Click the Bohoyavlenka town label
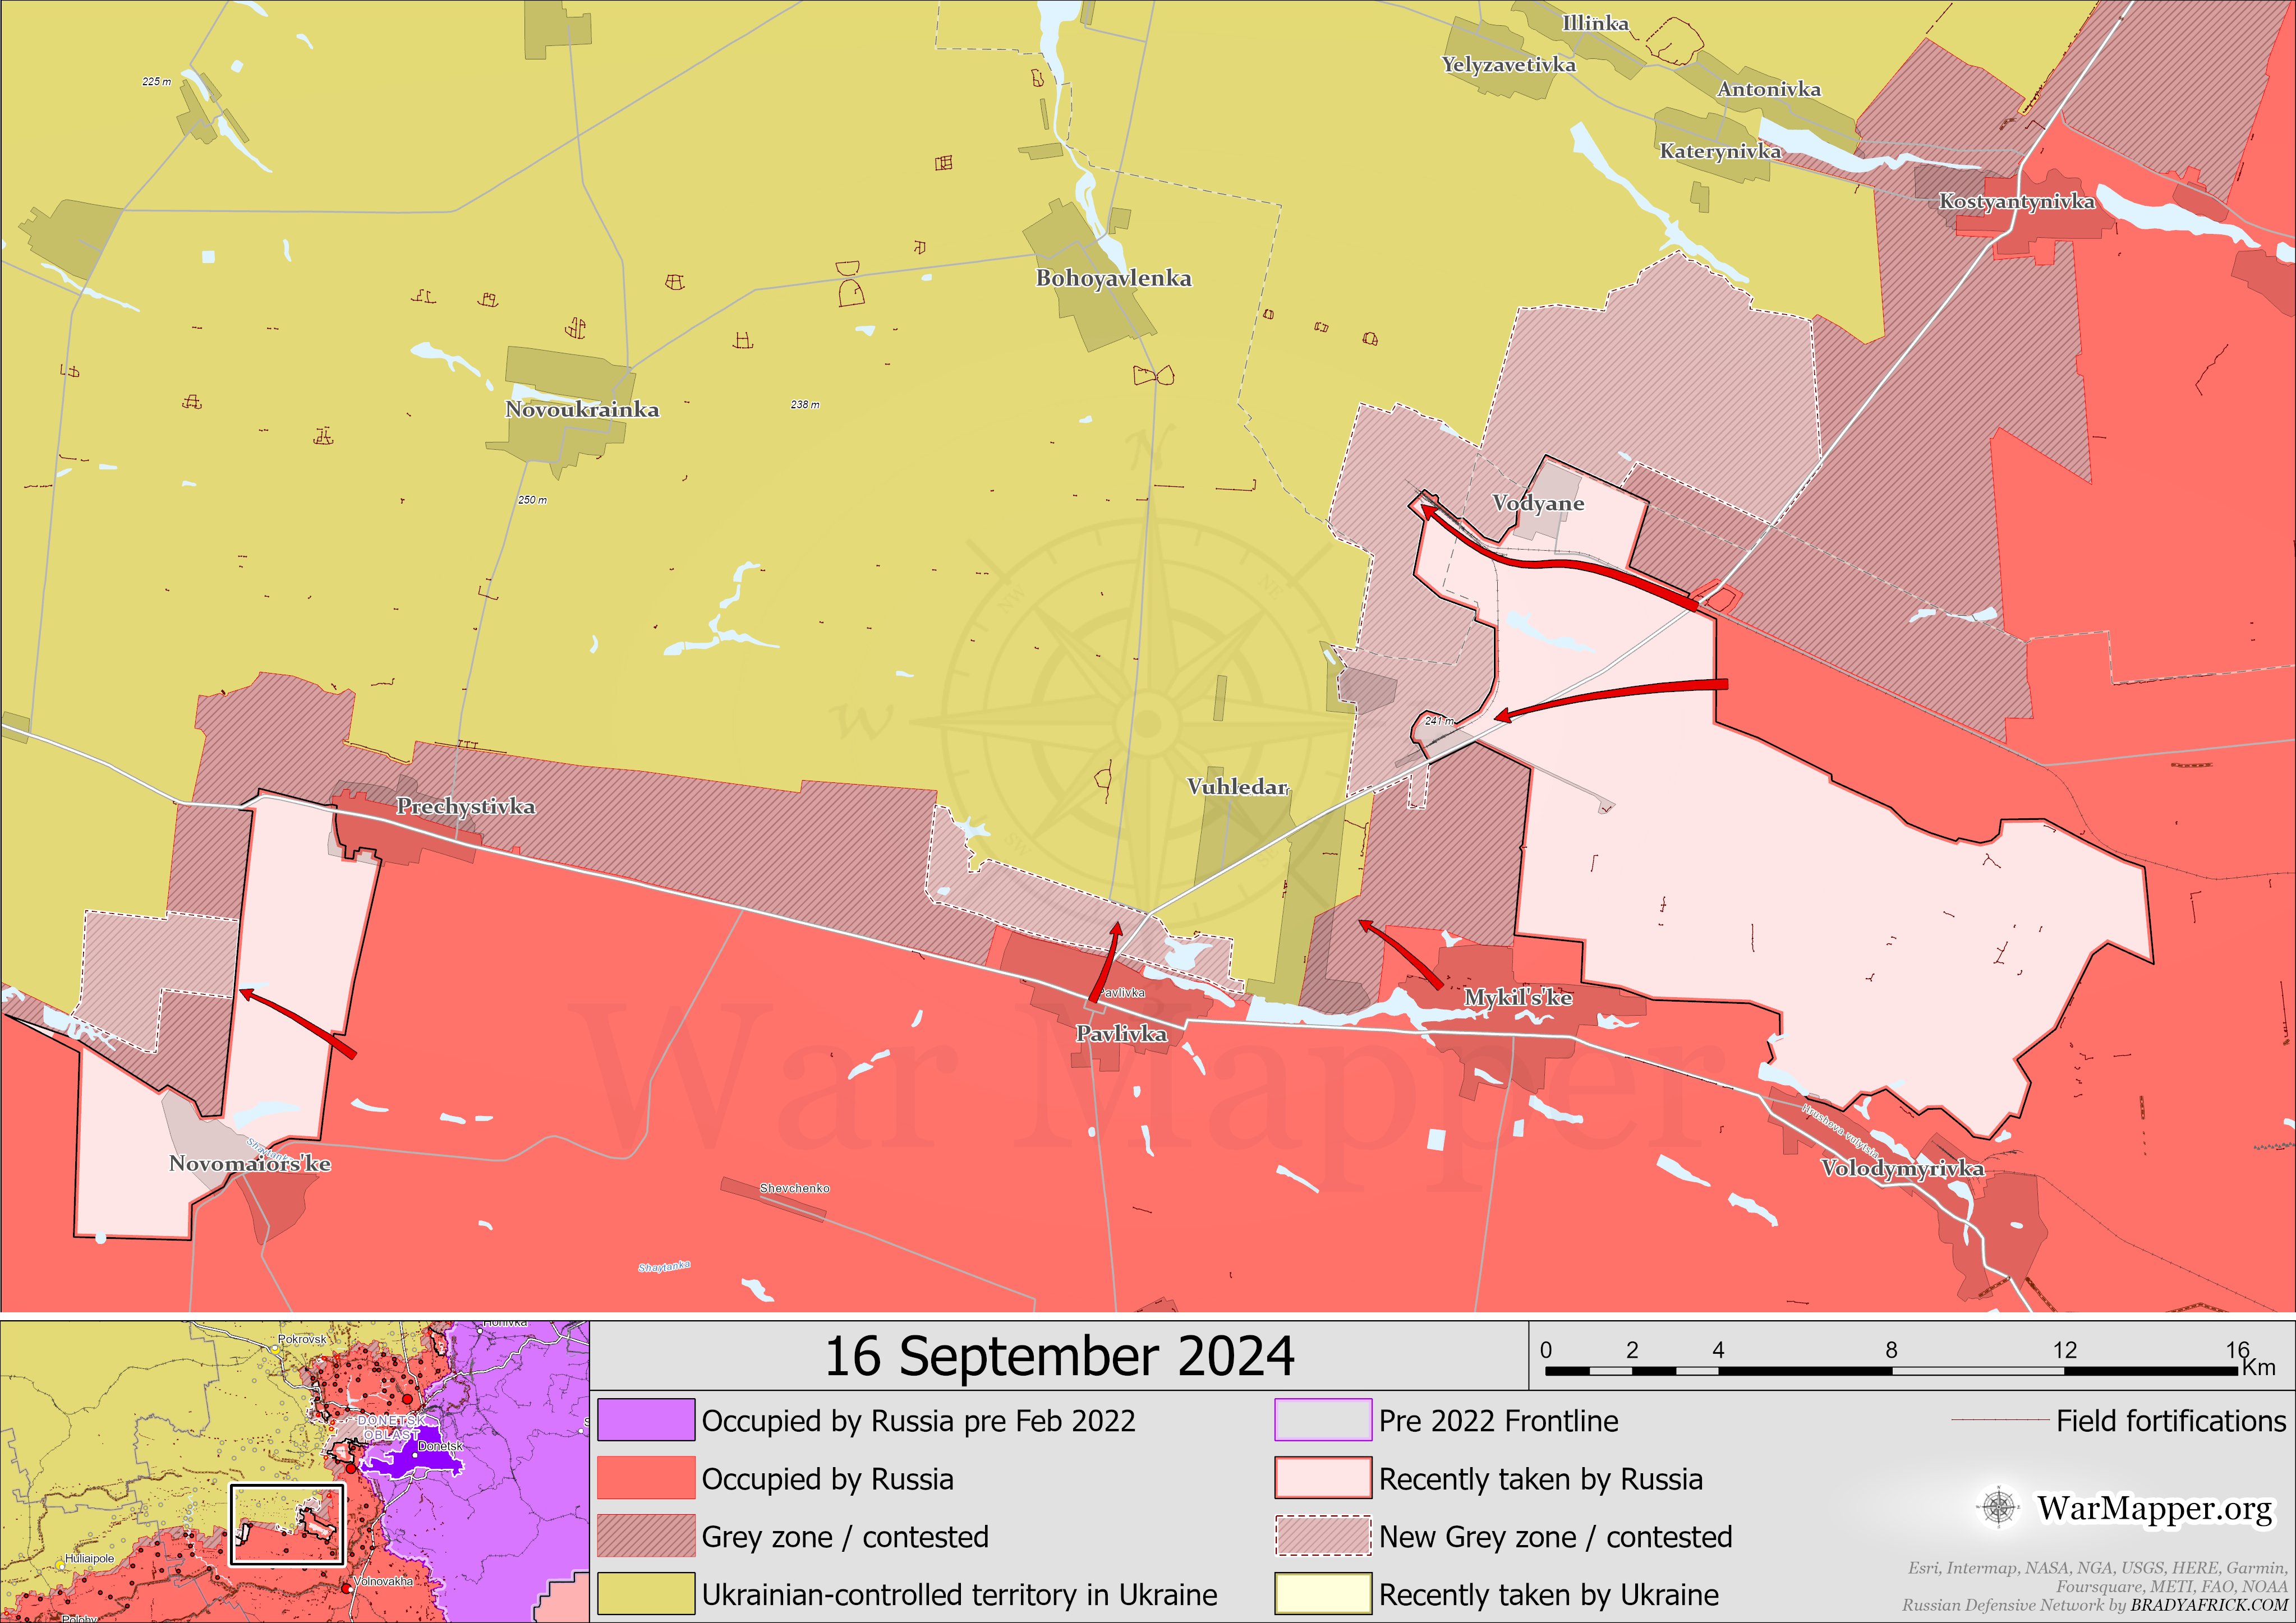Viewport: 2296px width, 1623px height. coord(1113,278)
